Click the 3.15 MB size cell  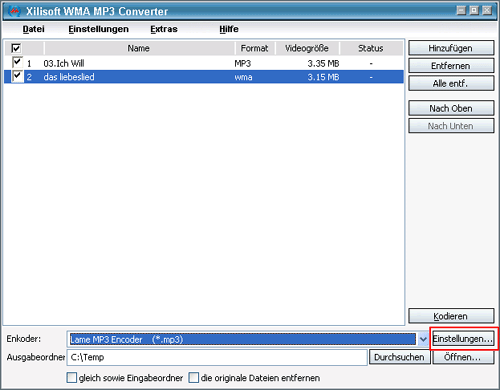[323, 77]
